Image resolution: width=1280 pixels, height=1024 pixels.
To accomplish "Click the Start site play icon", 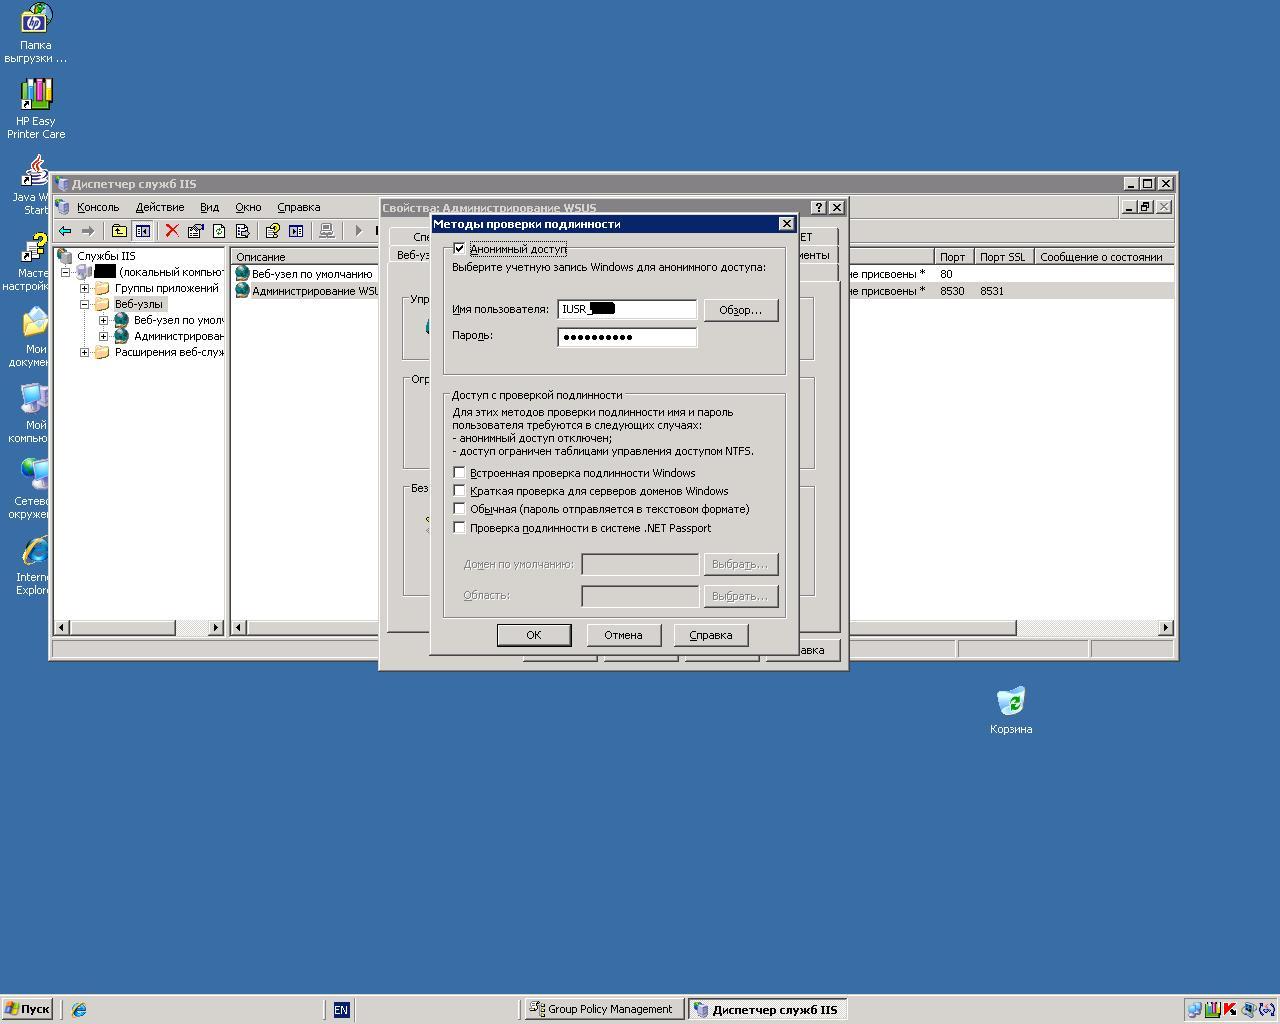I will [358, 231].
